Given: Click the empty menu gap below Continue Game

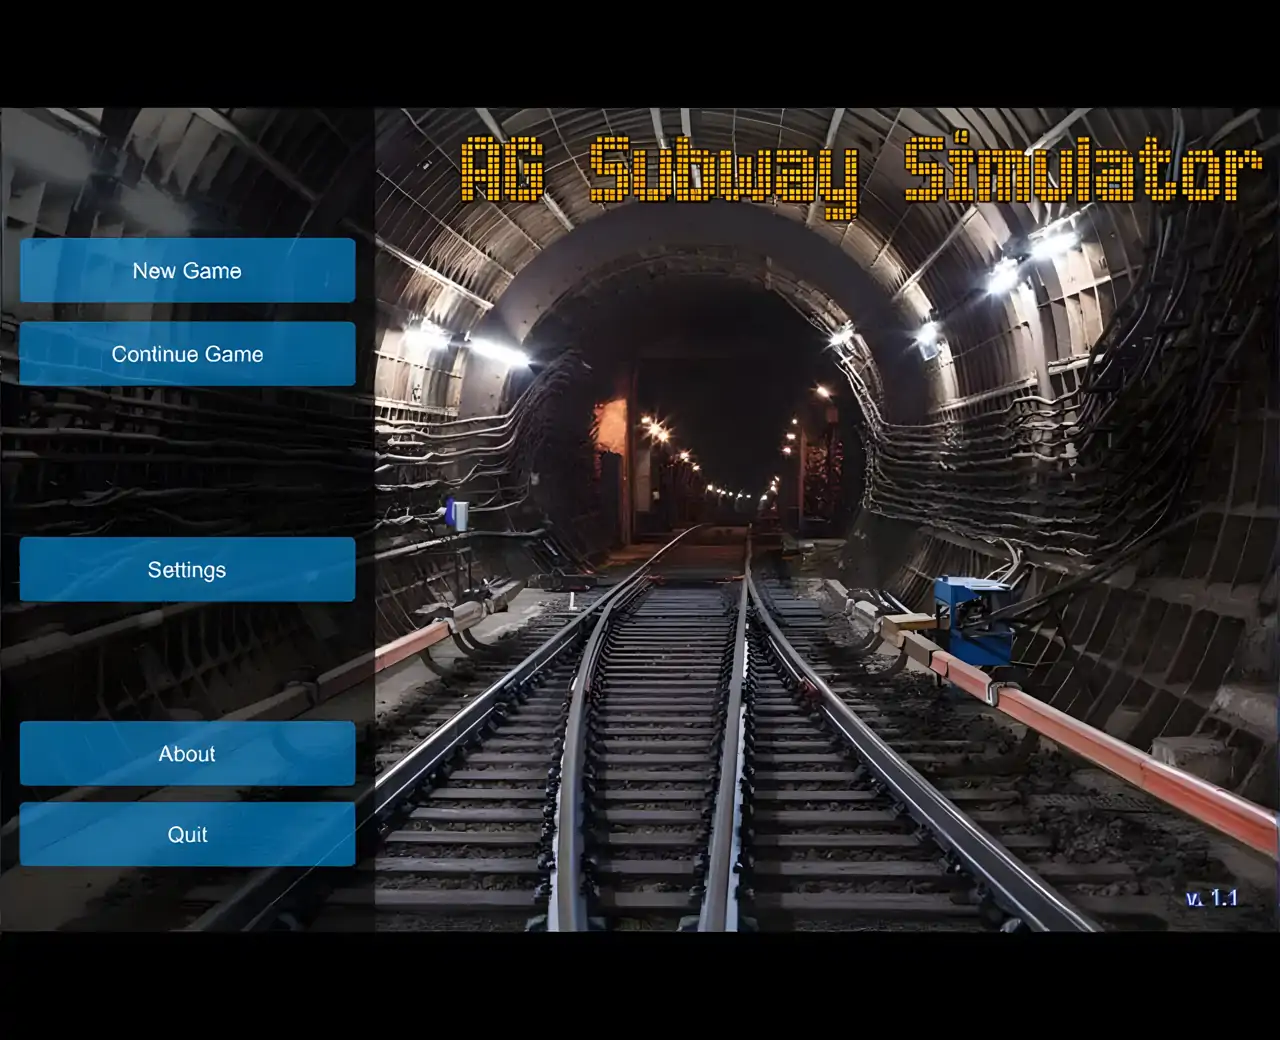Looking at the screenshot, I should tap(187, 460).
